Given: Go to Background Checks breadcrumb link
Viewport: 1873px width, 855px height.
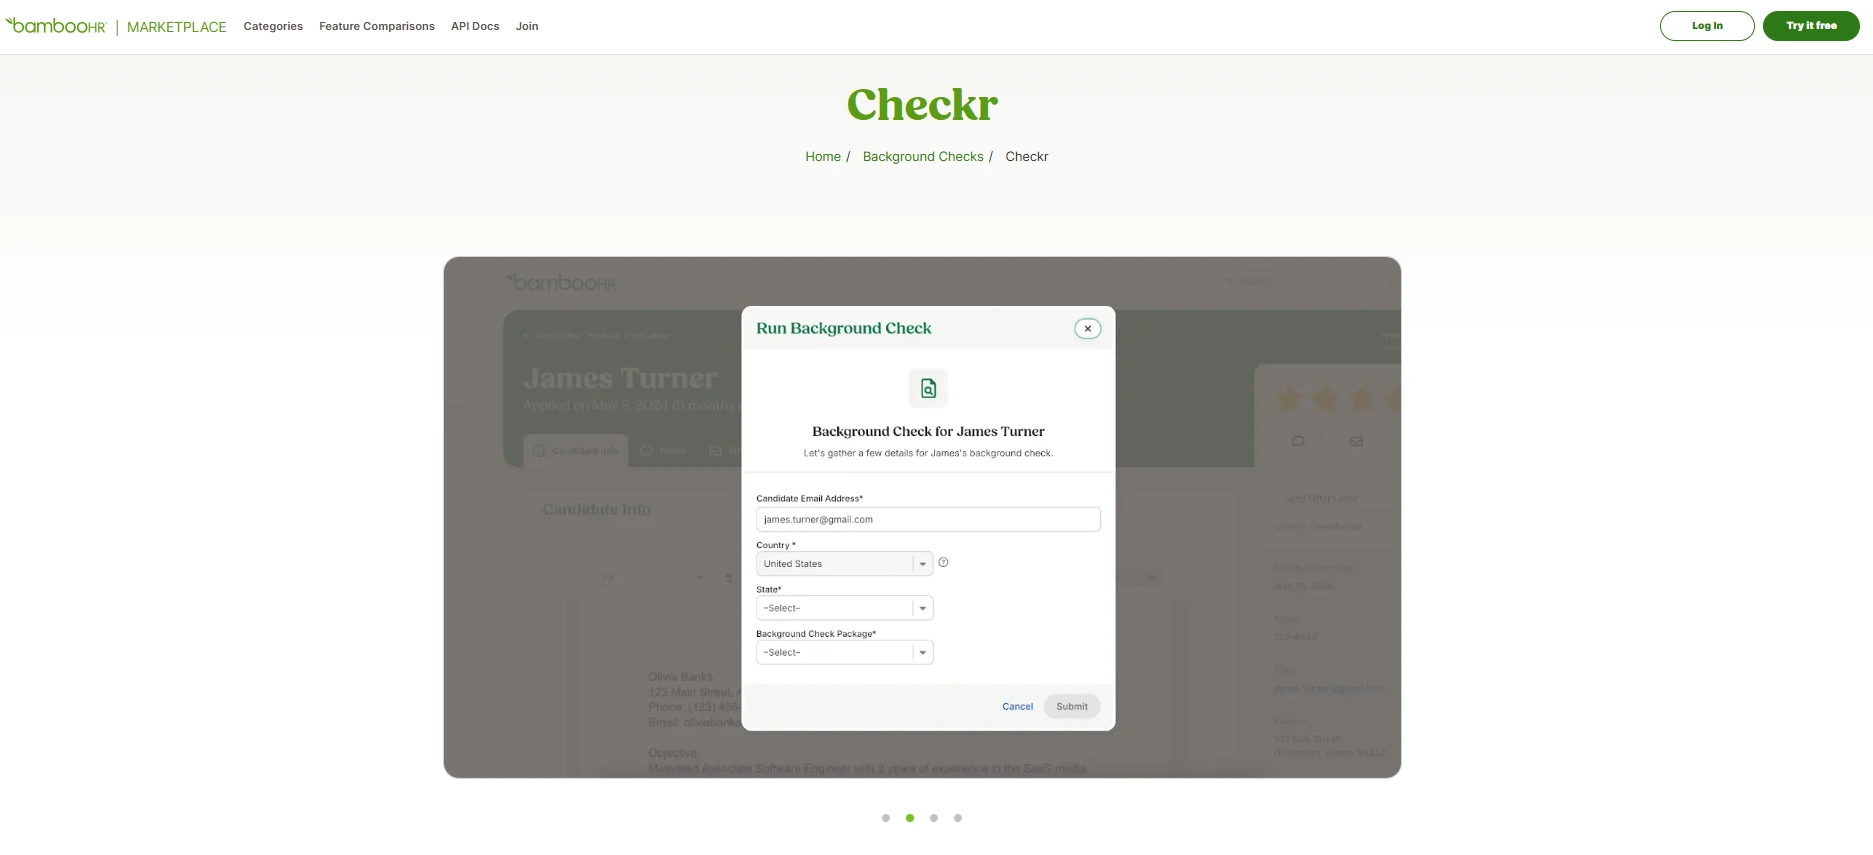Looking at the screenshot, I should coord(923,157).
